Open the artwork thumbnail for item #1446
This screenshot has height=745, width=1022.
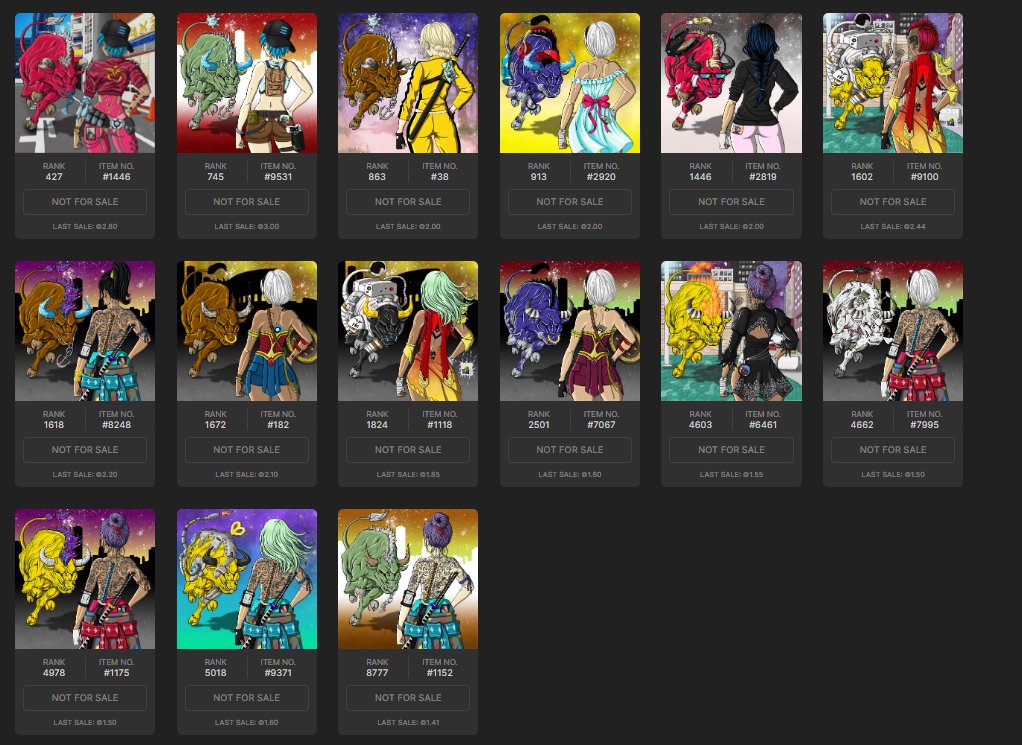pyautogui.click(x=85, y=83)
